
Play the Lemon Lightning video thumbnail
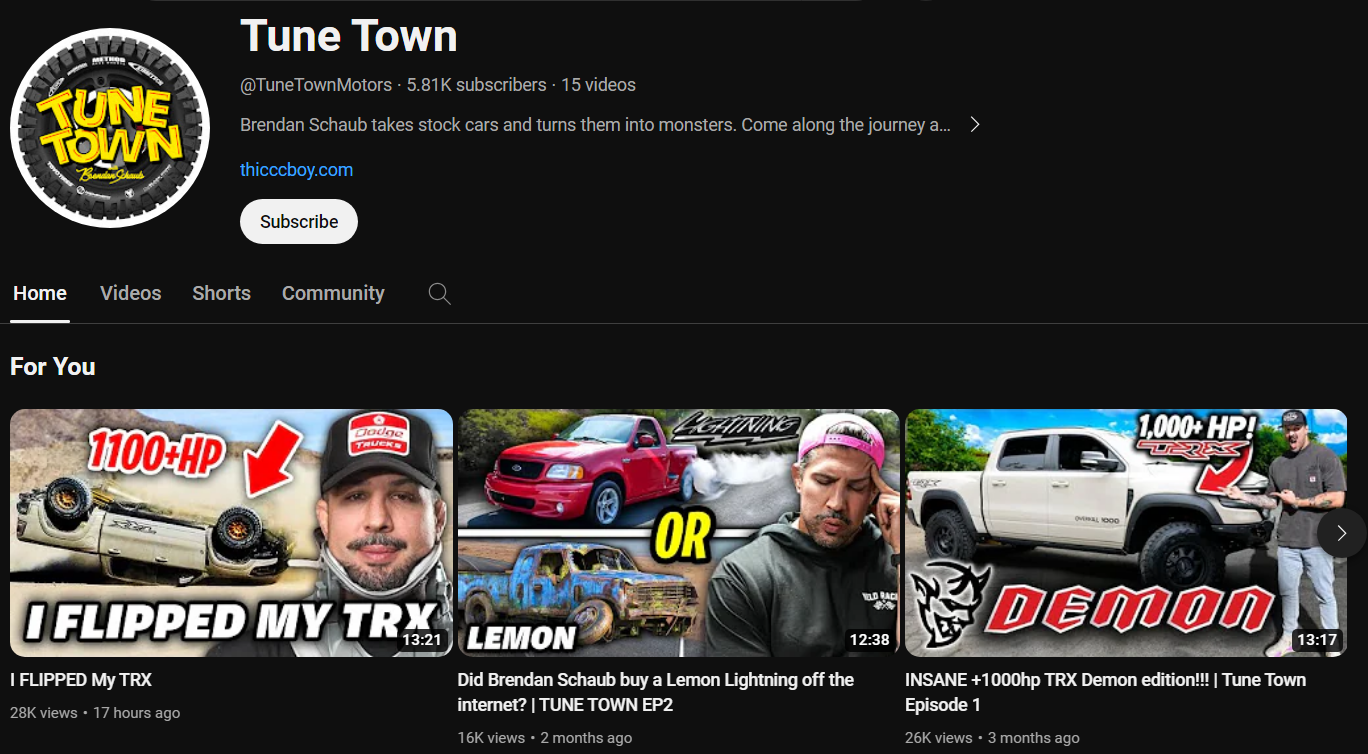[678, 532]
